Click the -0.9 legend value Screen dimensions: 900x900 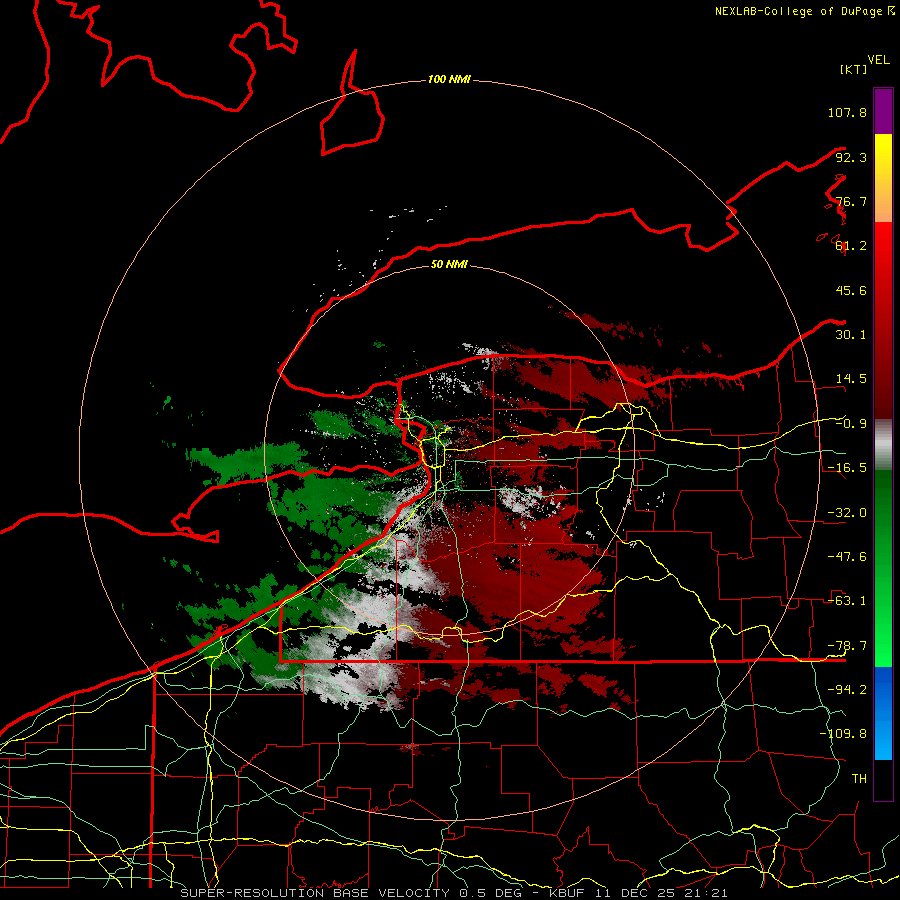click(x=851, y=424)
